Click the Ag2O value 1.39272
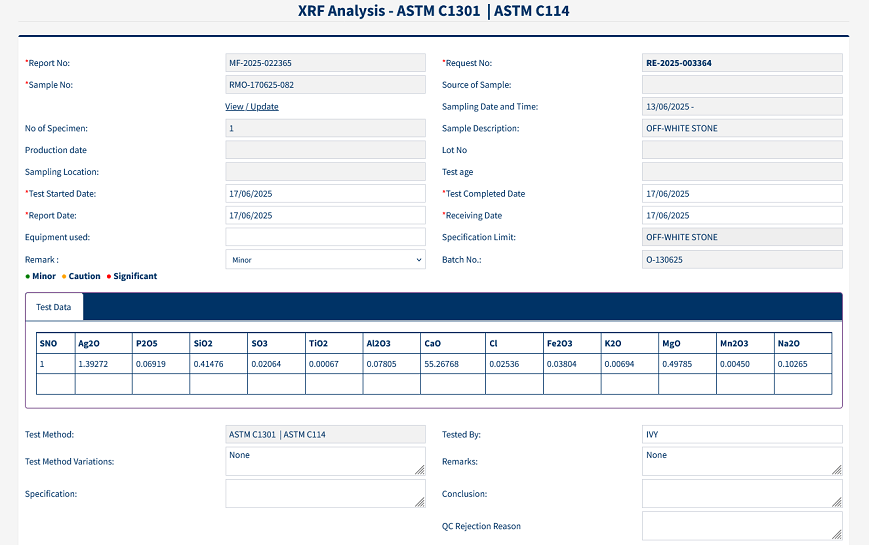The image size is (869, 545). [x=93, y=364]
